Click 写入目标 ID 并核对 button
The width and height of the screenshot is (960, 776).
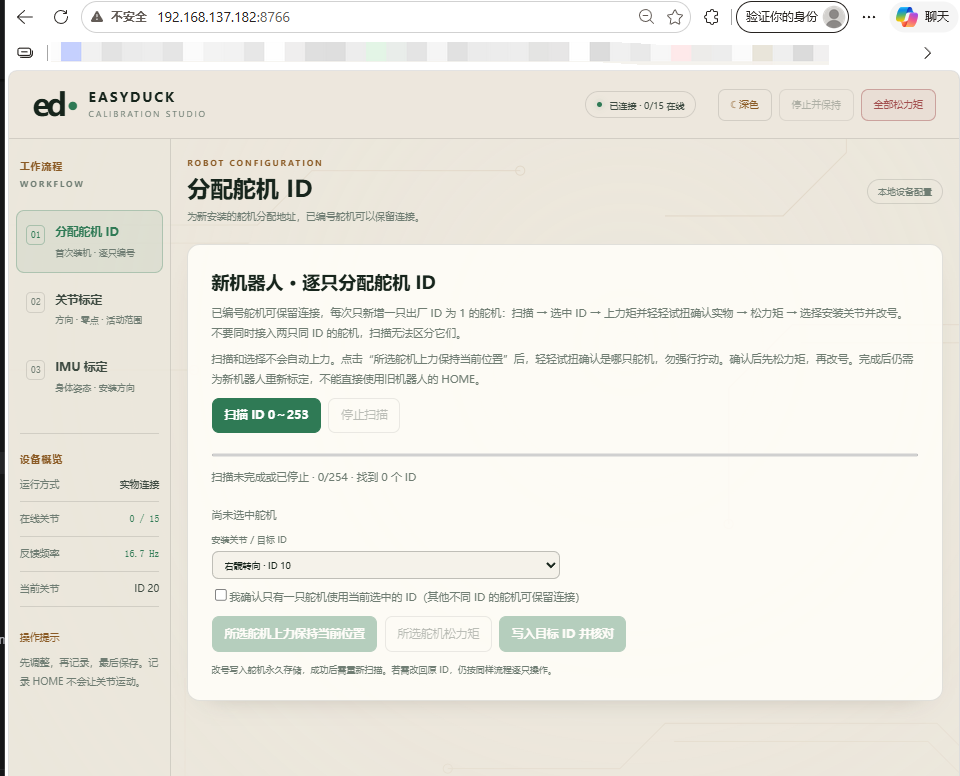pyautogui.click(x=563, y=634)
